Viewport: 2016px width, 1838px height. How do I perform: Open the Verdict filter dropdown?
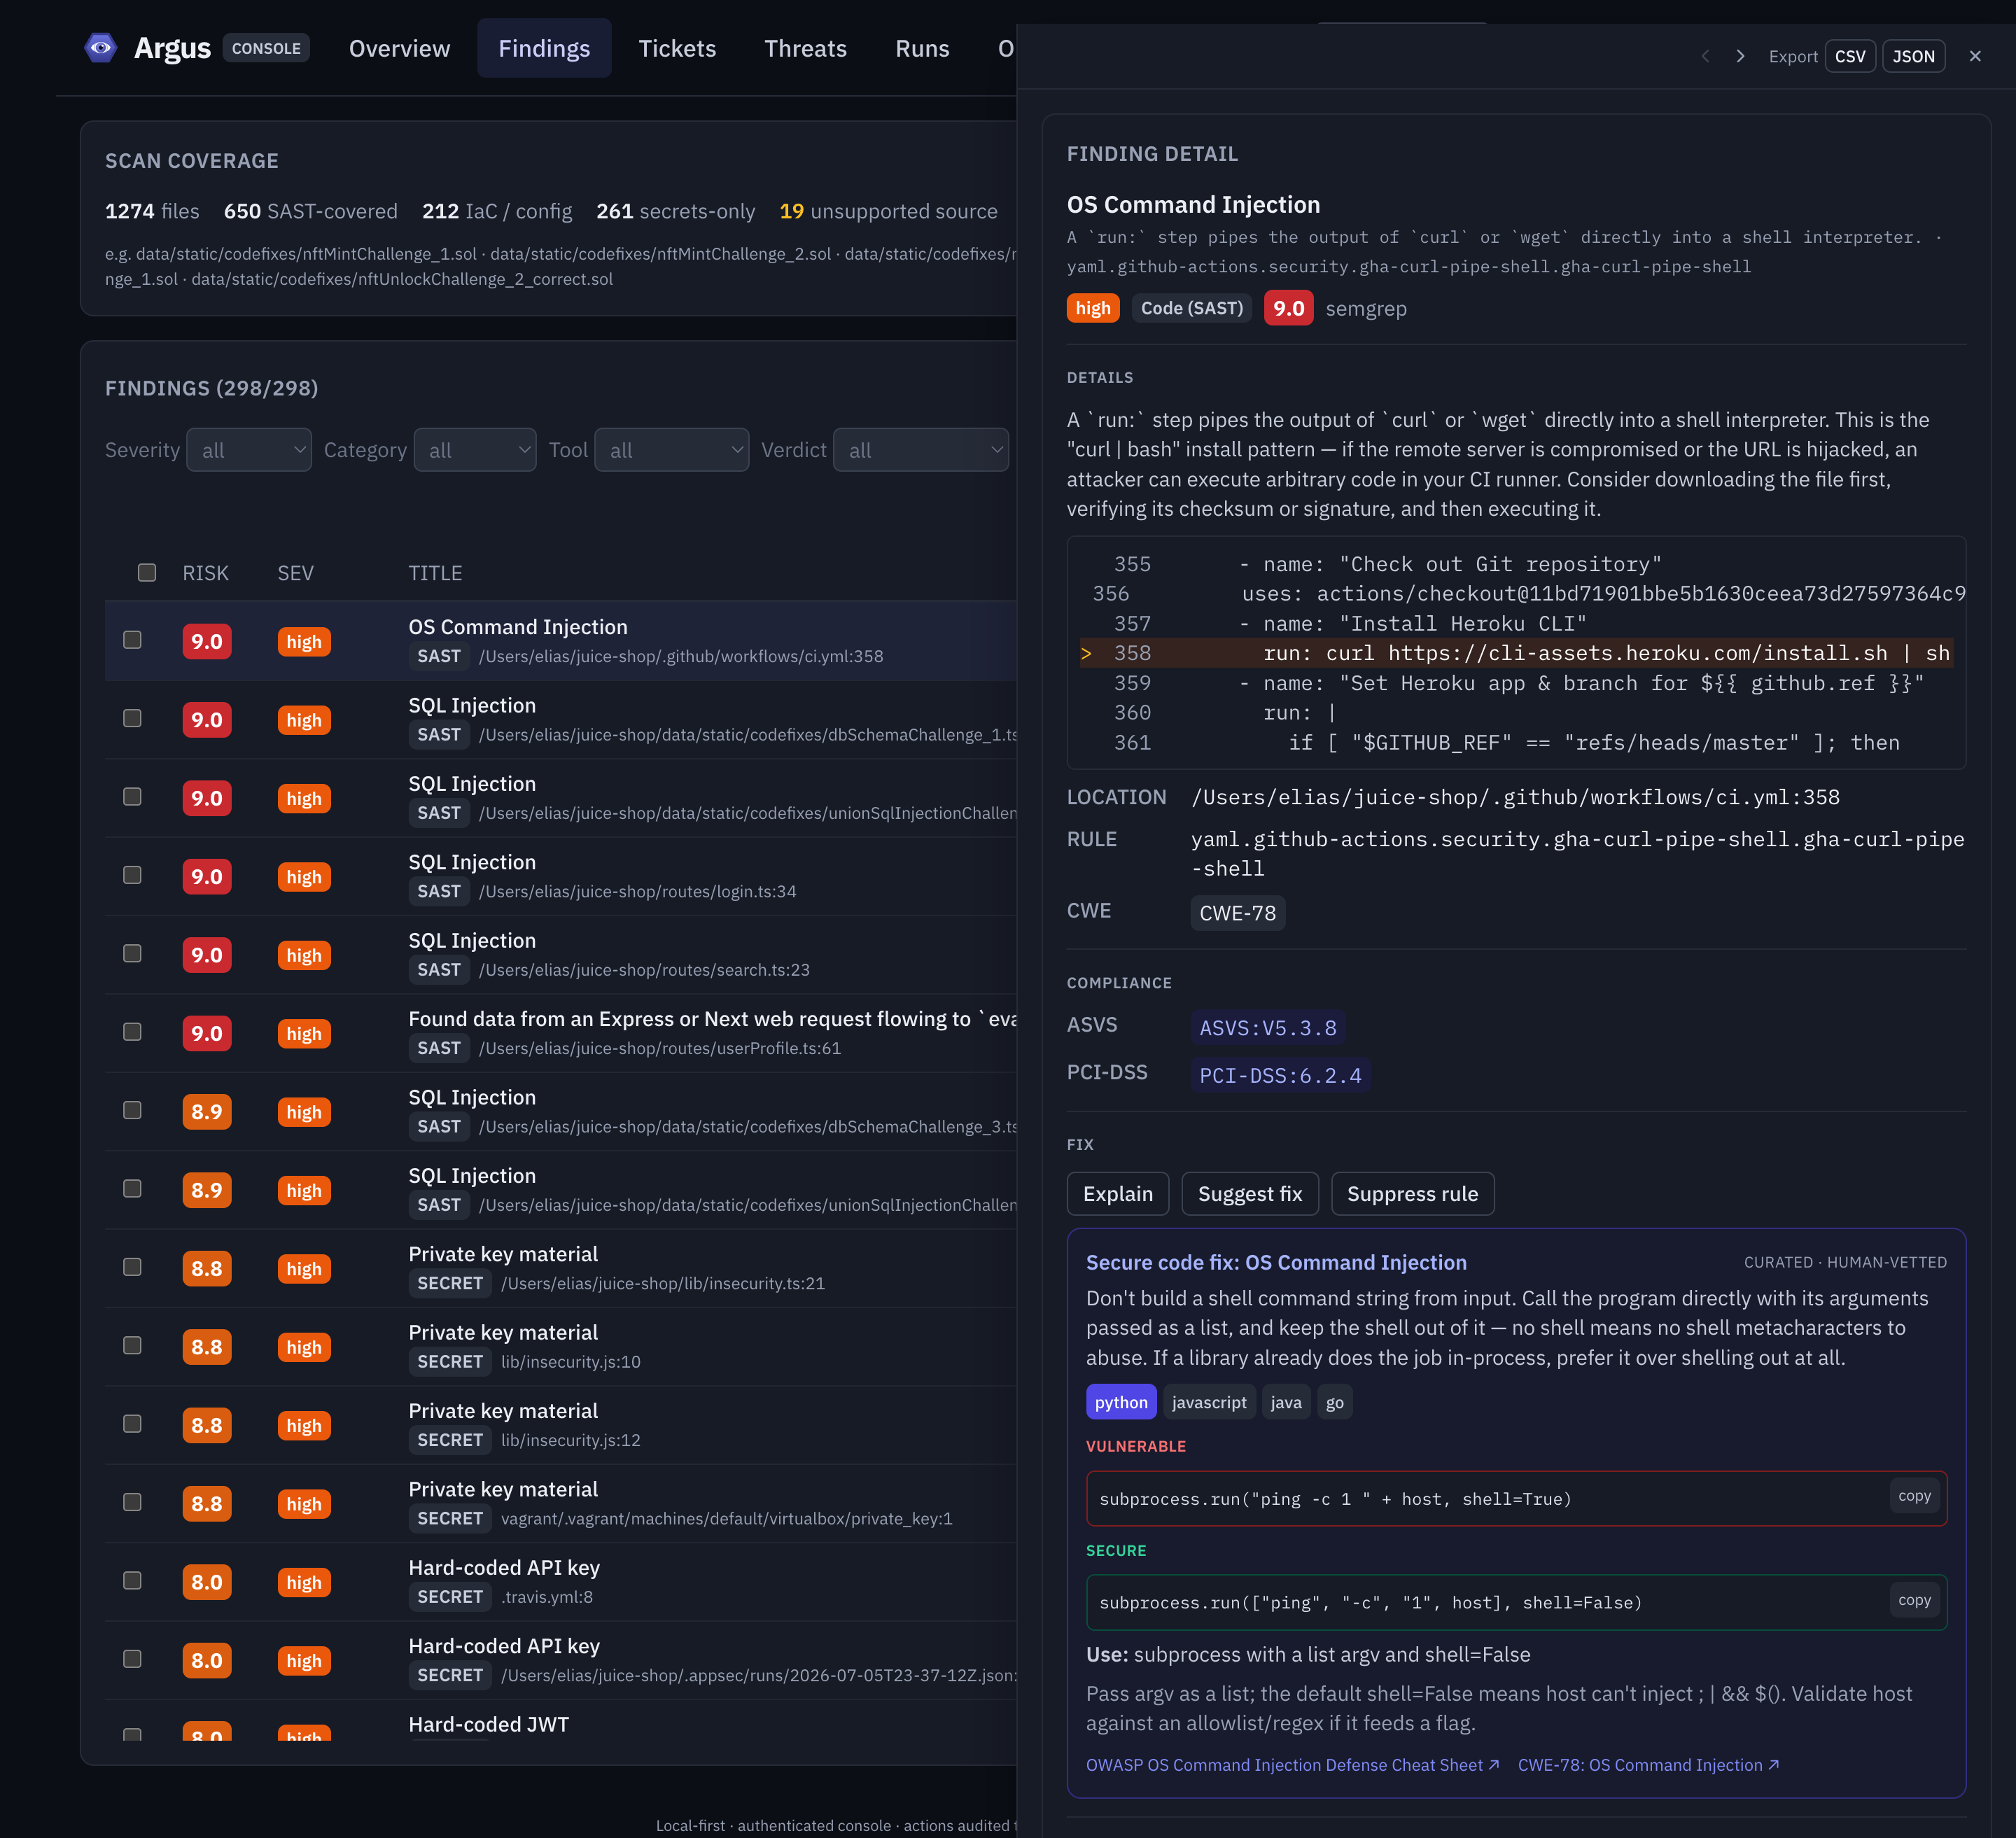tap(921, 450)
